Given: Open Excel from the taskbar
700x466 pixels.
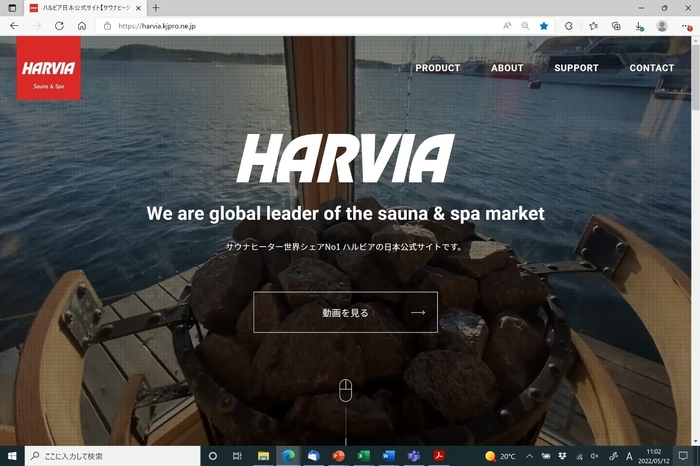Looking at the screenshot, I should click(x=363, y=456).
